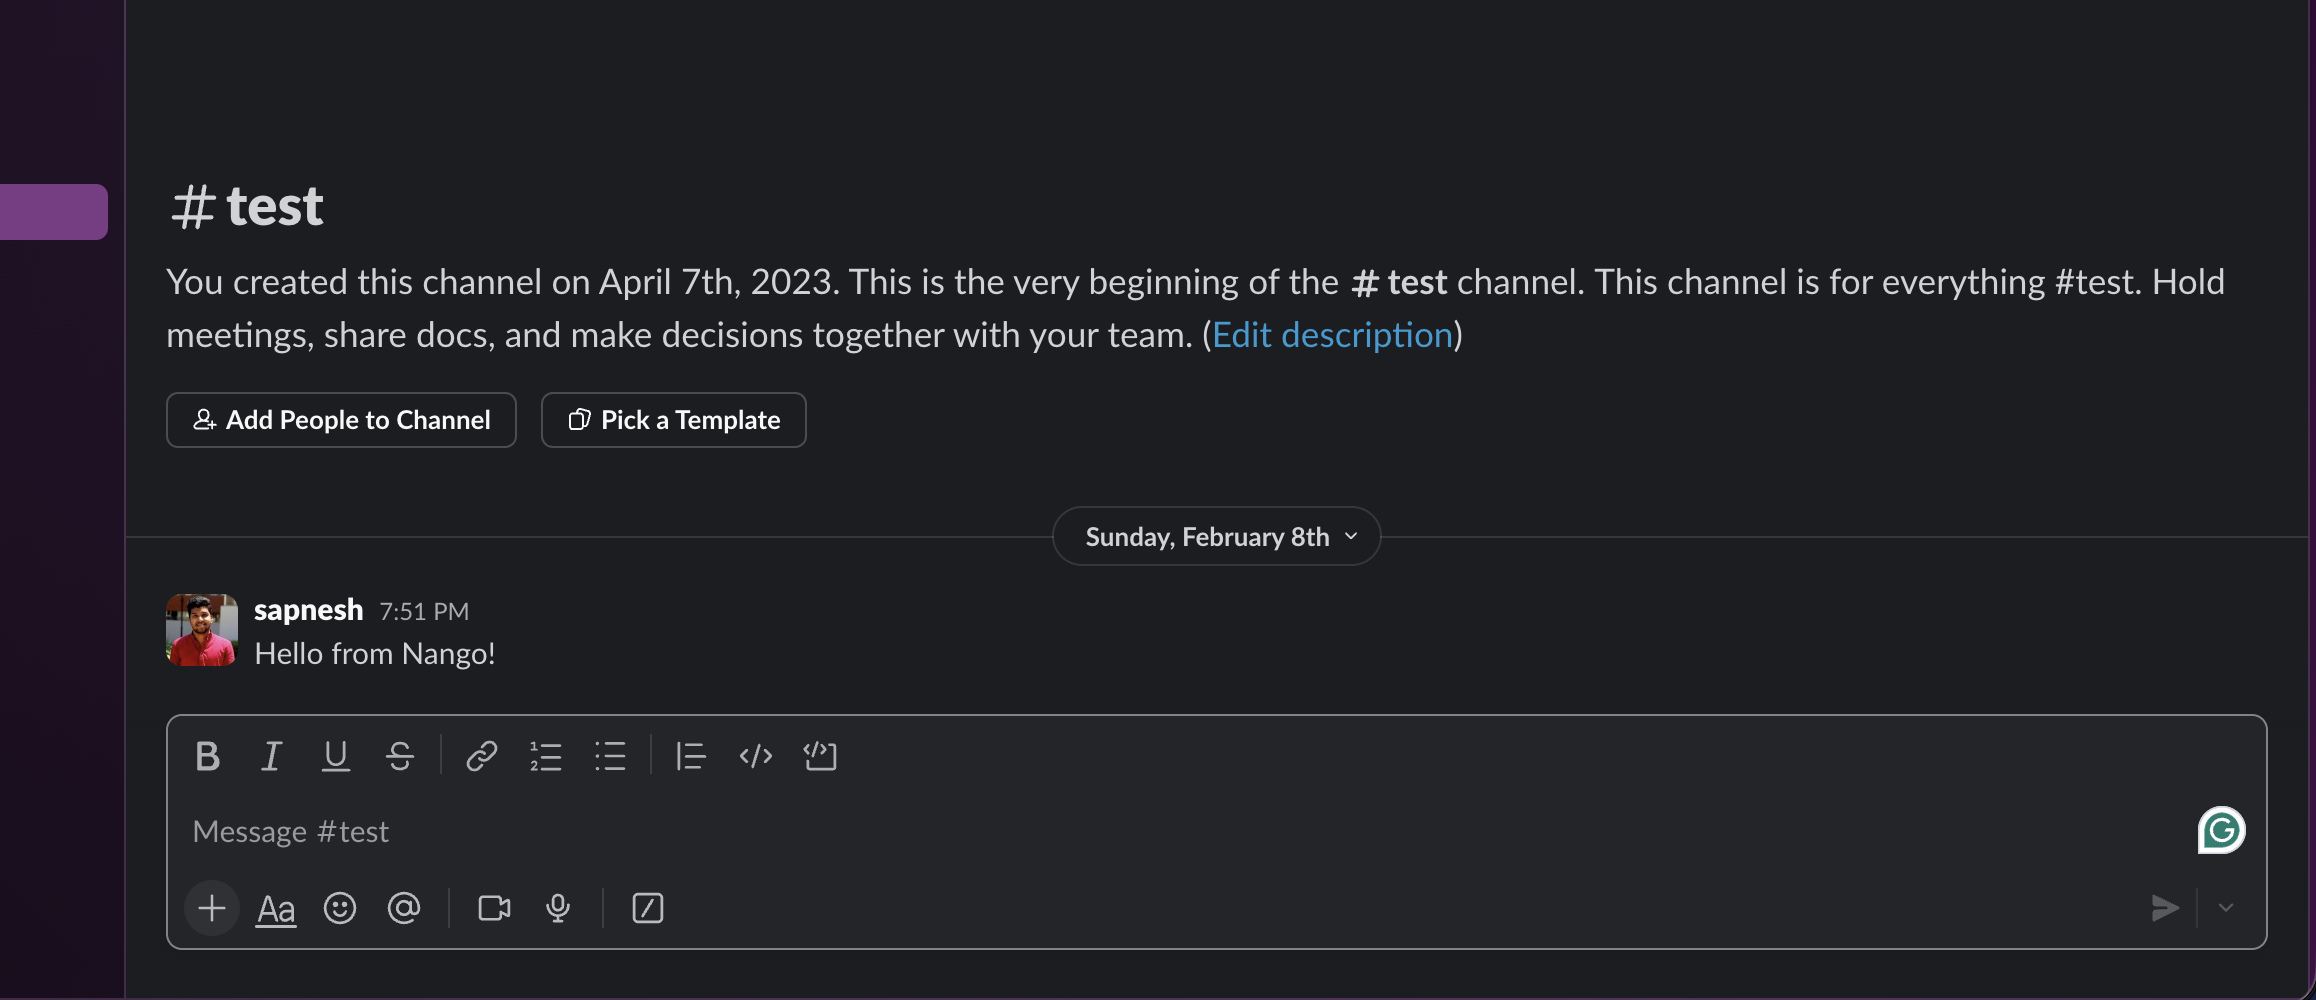Toggle underline formatting
Image resolution: width=2316 pixels, height=1000 pixels.
tap(336, 756)
